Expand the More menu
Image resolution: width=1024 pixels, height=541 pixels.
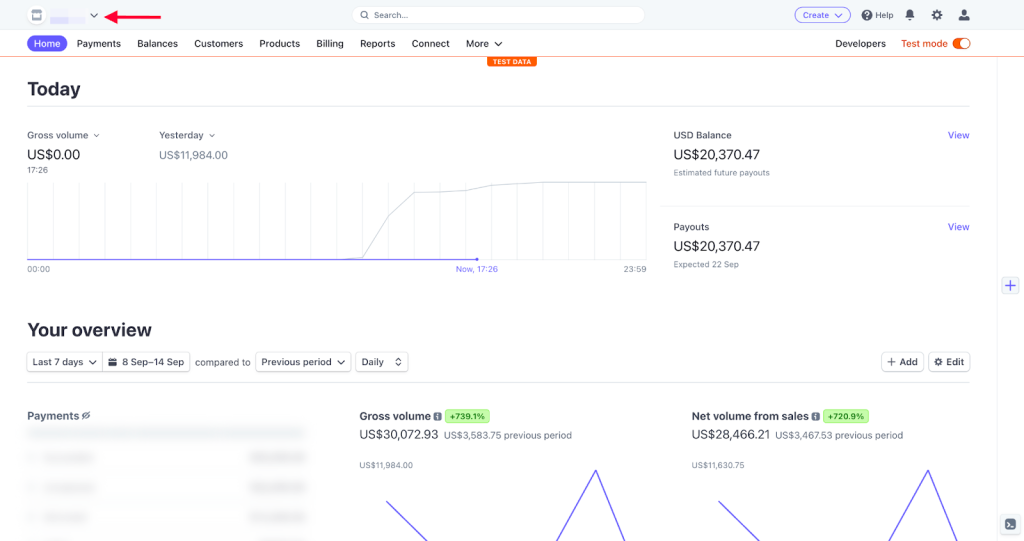[484, 44]
